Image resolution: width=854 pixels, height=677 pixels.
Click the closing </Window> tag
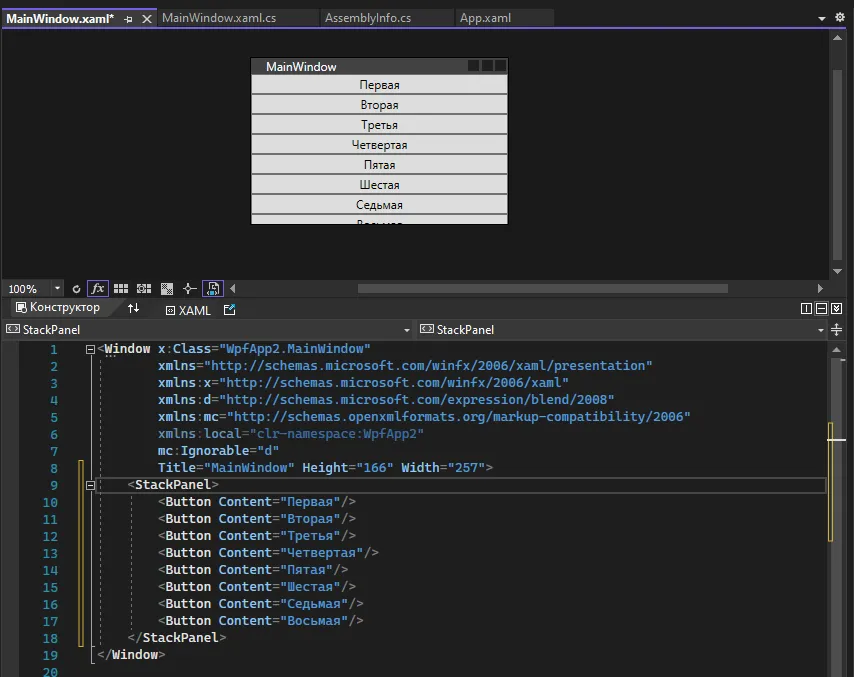[131, 655]
